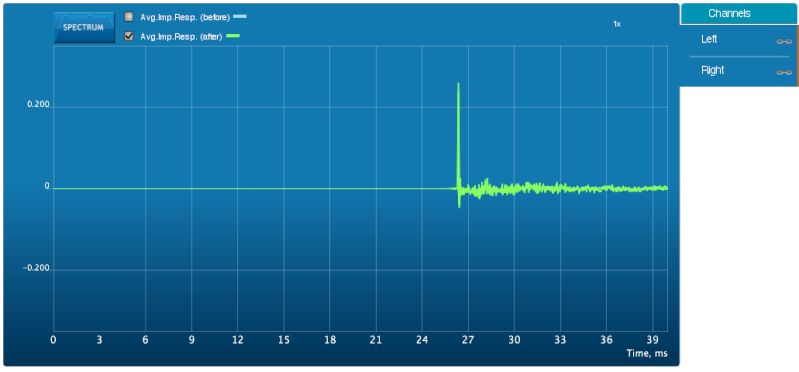Uncheck Avg.Imp.Resp. (after) checkbox
This screenshot has height=372, width=799.
tap(129, 36)
